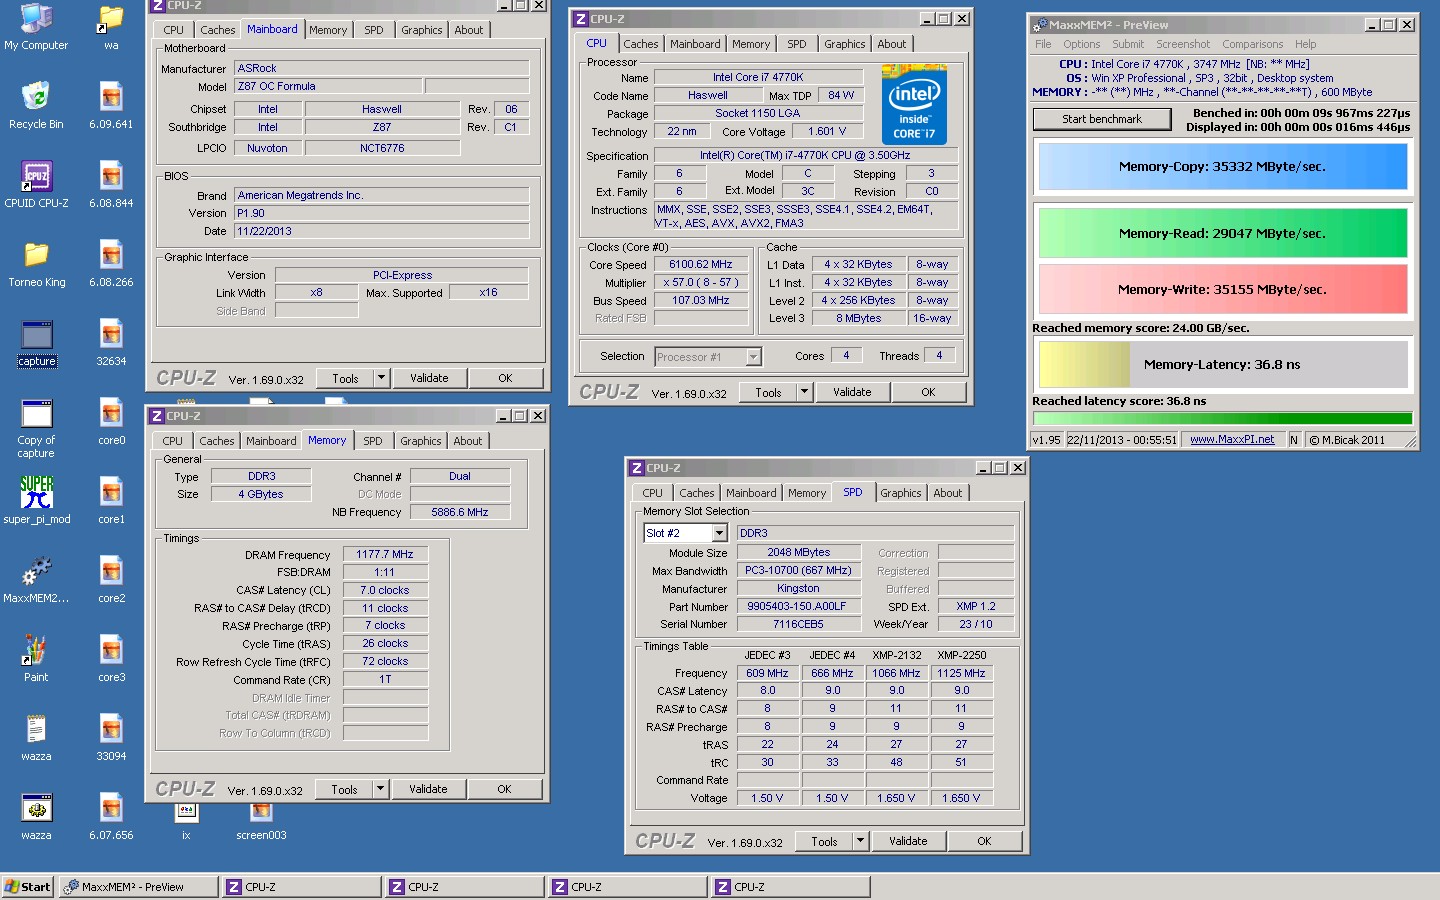
Task: Click the DRAM Frequency 1177.7 MHz value
Action: 385,554
